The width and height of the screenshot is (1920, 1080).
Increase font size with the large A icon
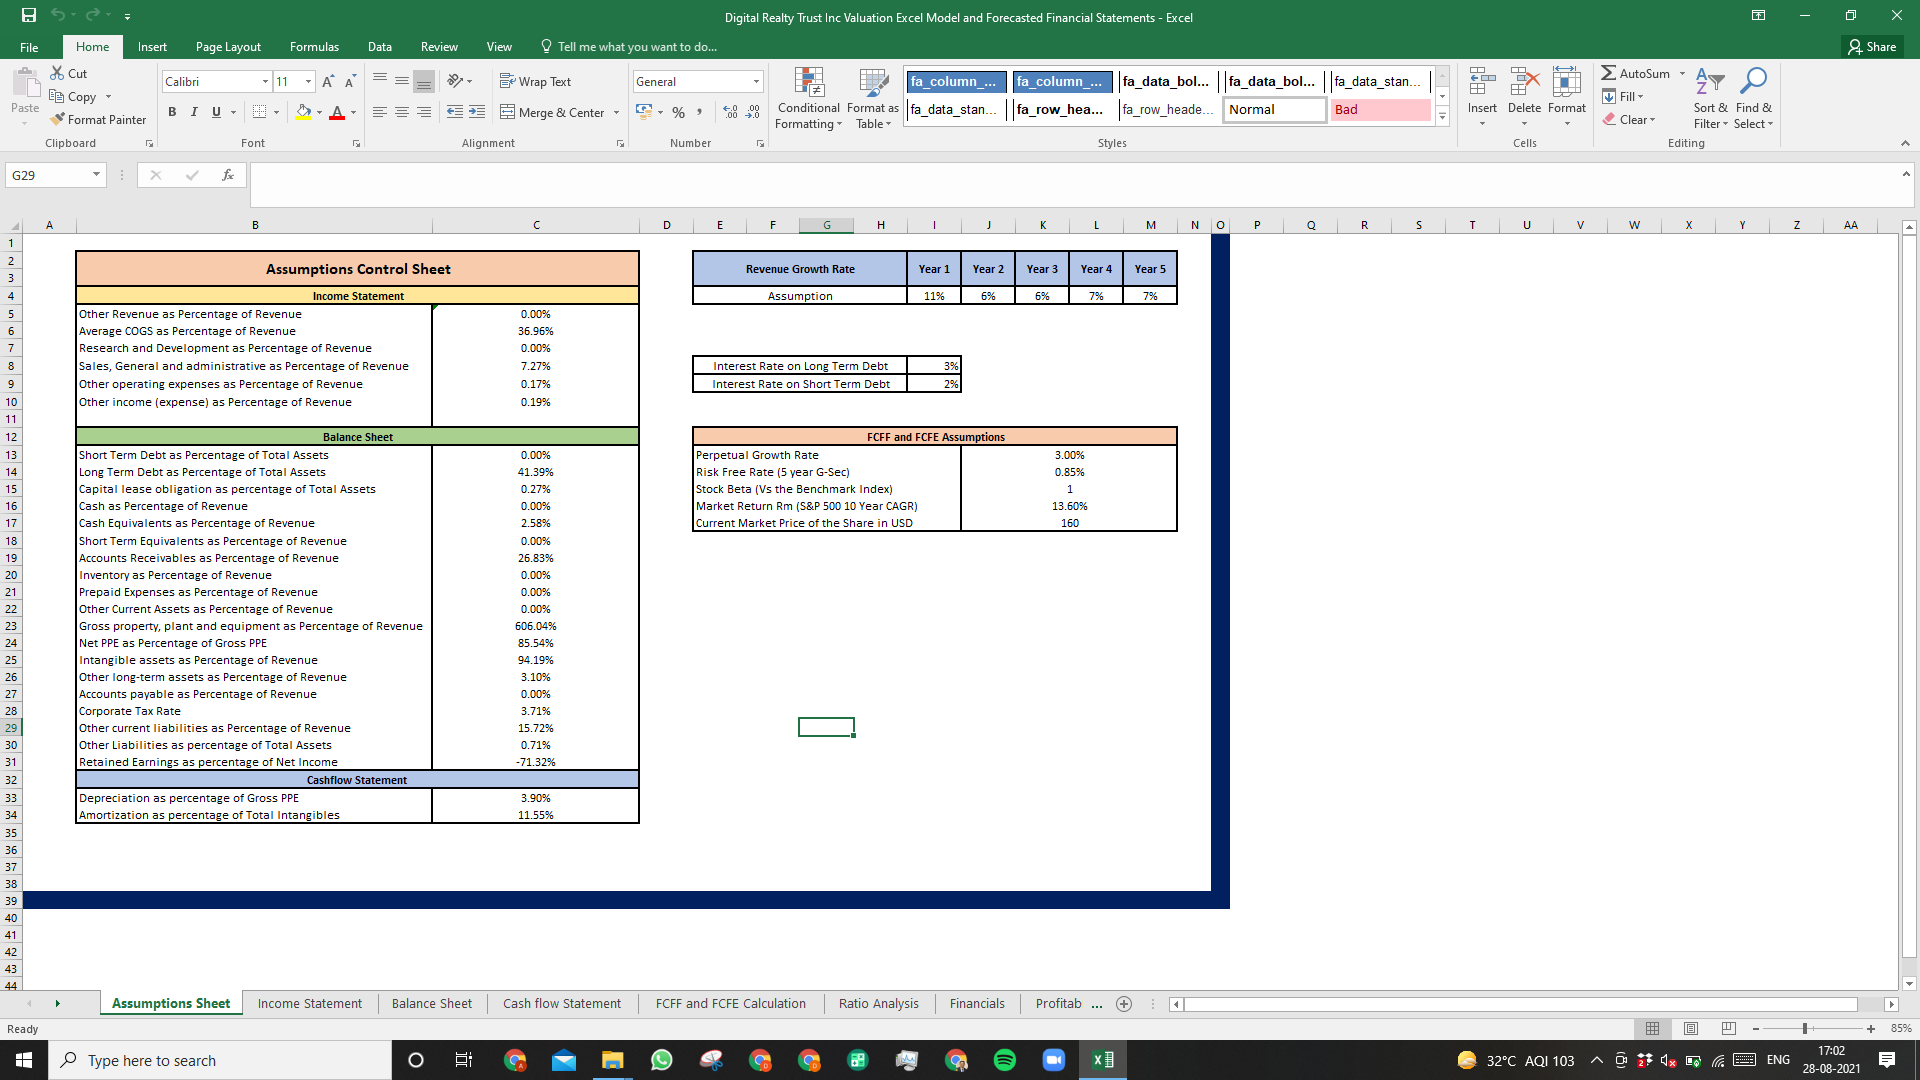(x=329, y=81)
